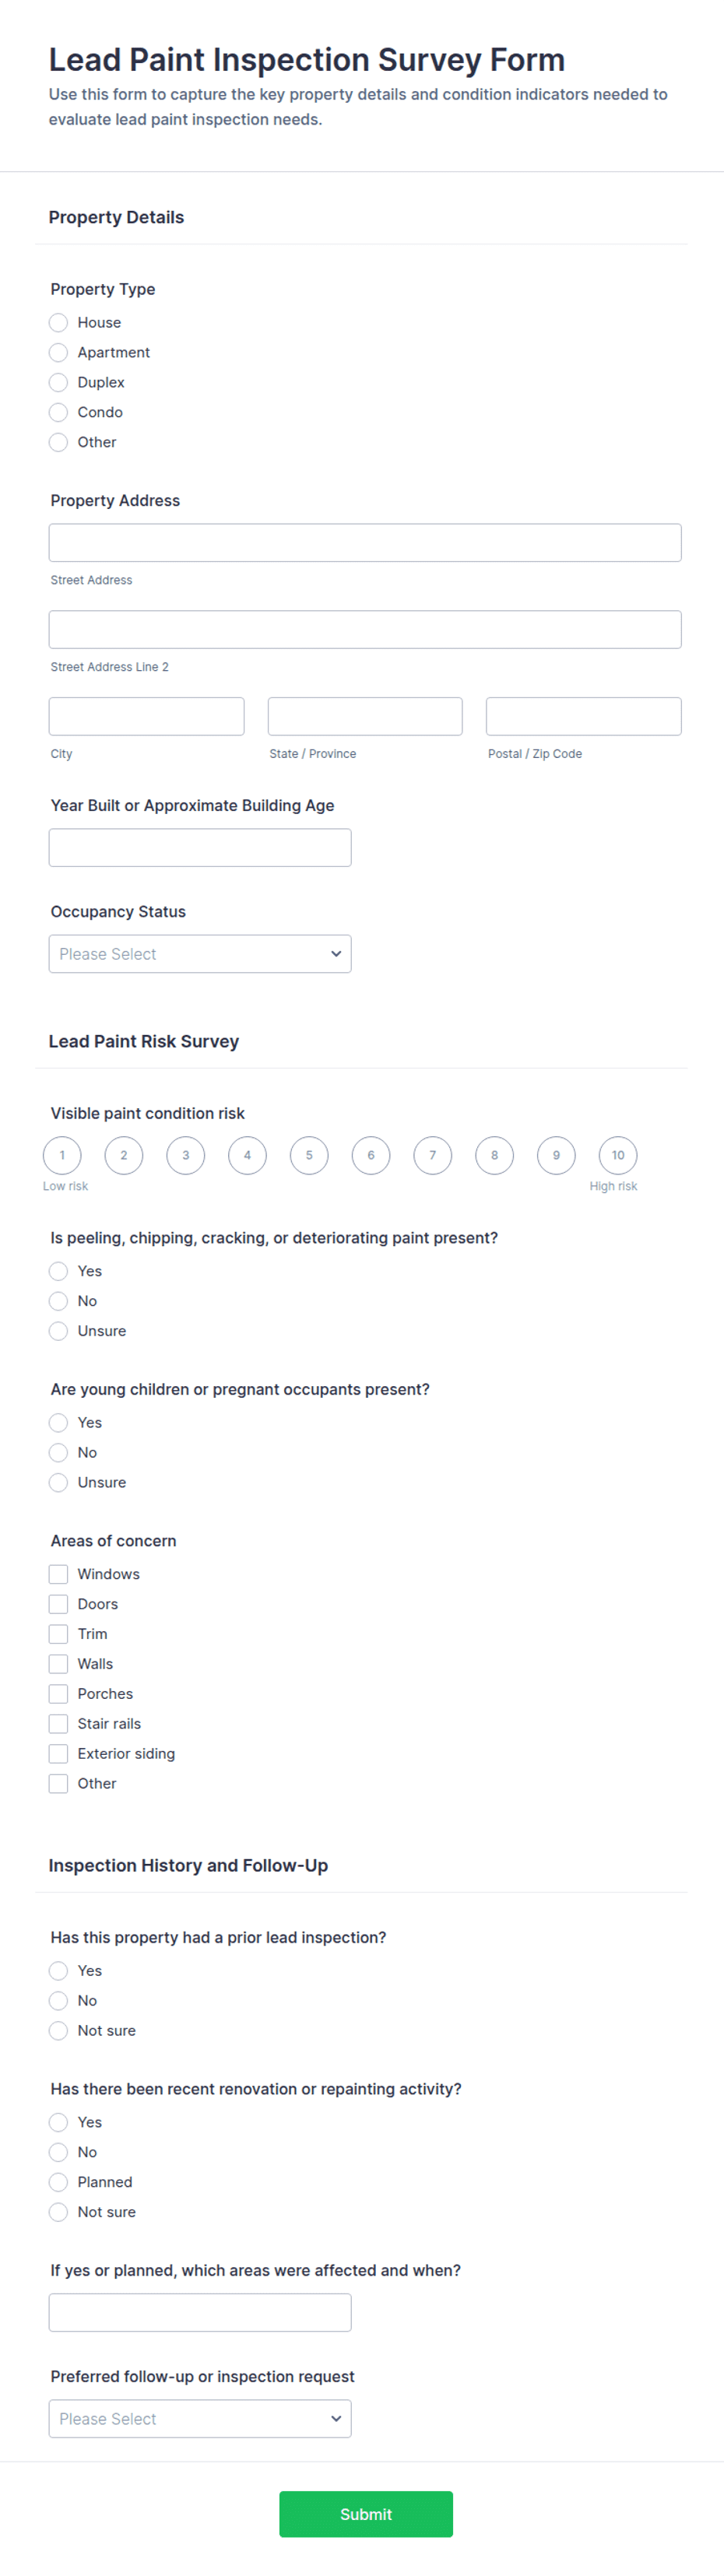
Task: Select No for prior lead inspection
Action: tap(58, 2000)
